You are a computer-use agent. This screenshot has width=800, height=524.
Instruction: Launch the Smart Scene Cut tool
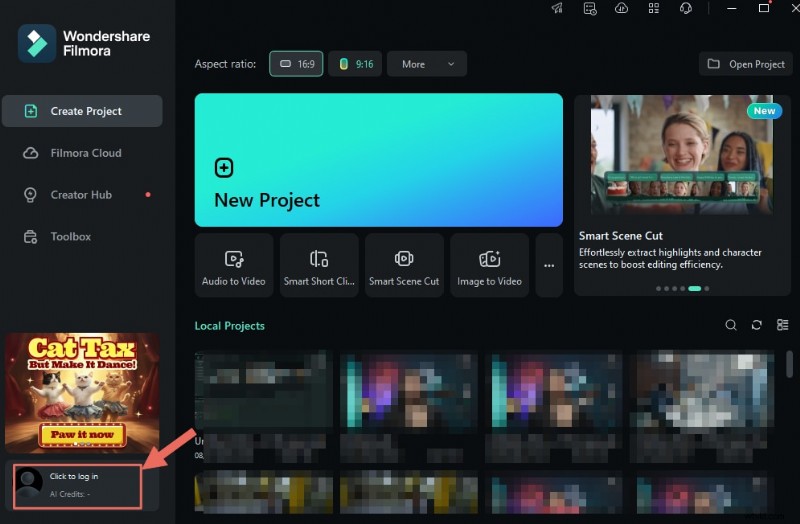point(404,265)
